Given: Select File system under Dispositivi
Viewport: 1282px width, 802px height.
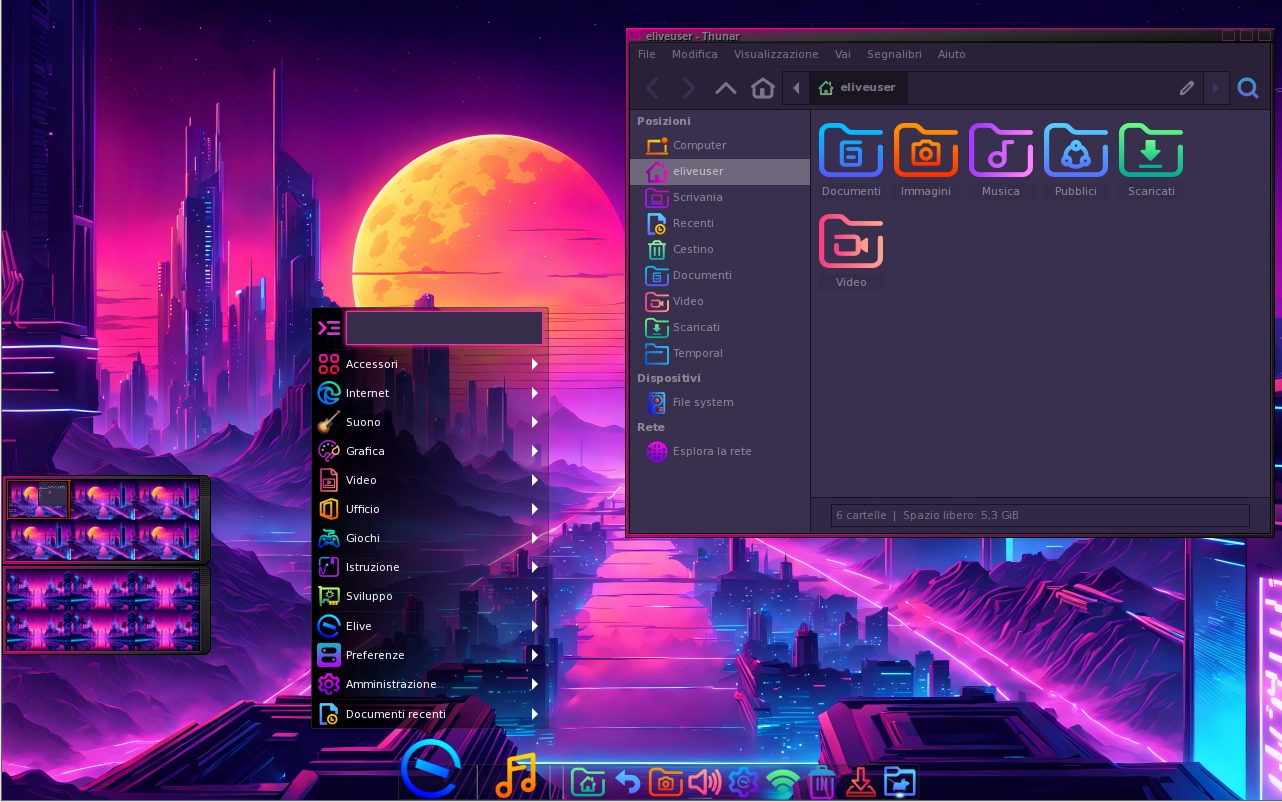Looking at the screenshot, I should (702, 402).
